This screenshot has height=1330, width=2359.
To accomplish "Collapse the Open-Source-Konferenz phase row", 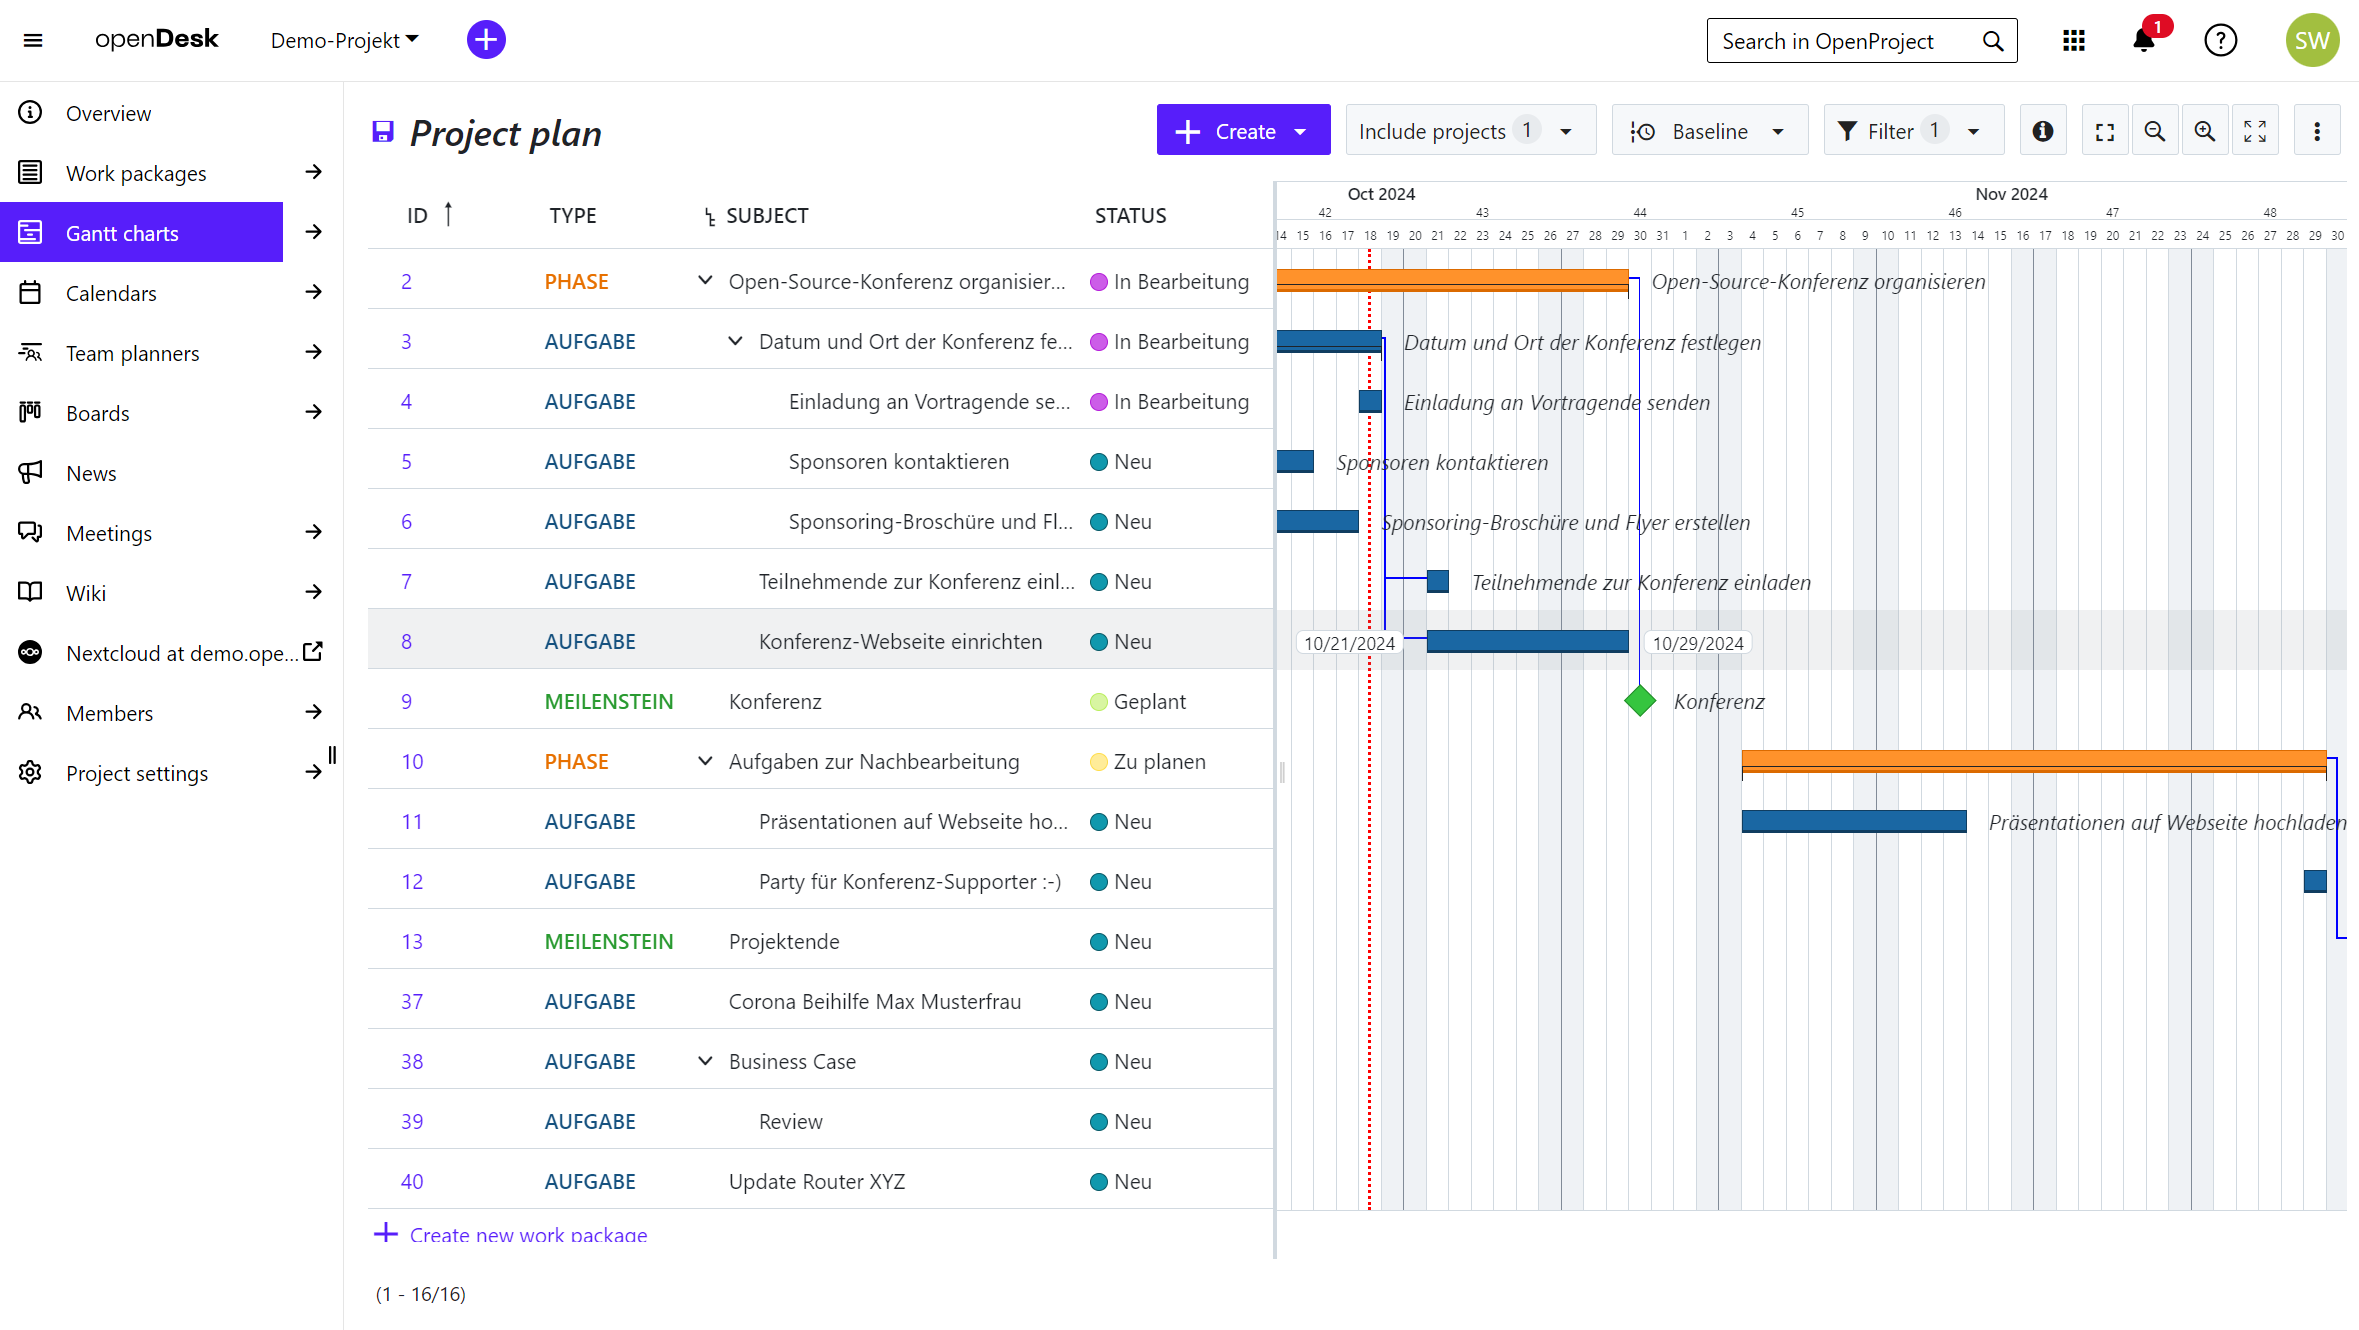I will click(x=705, y=281).
